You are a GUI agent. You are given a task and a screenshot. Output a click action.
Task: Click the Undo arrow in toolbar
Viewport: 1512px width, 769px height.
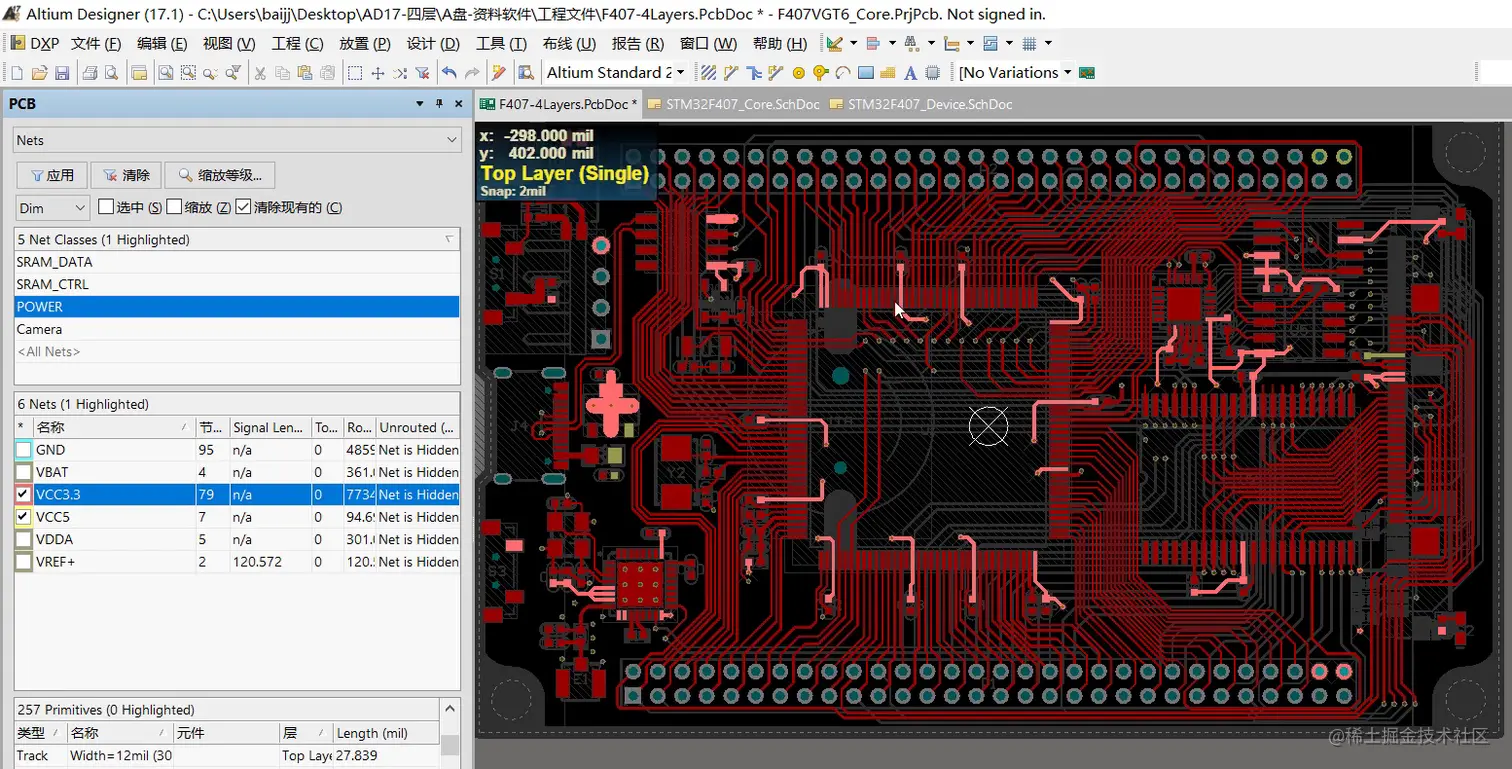(x=449, y=73)
